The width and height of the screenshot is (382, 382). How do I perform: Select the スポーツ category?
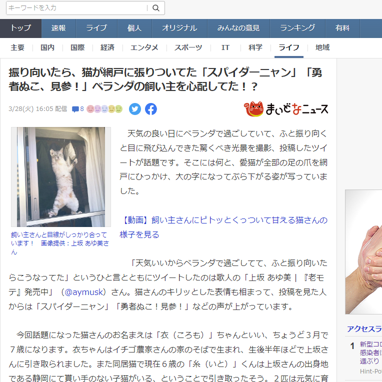pos(188,48)
